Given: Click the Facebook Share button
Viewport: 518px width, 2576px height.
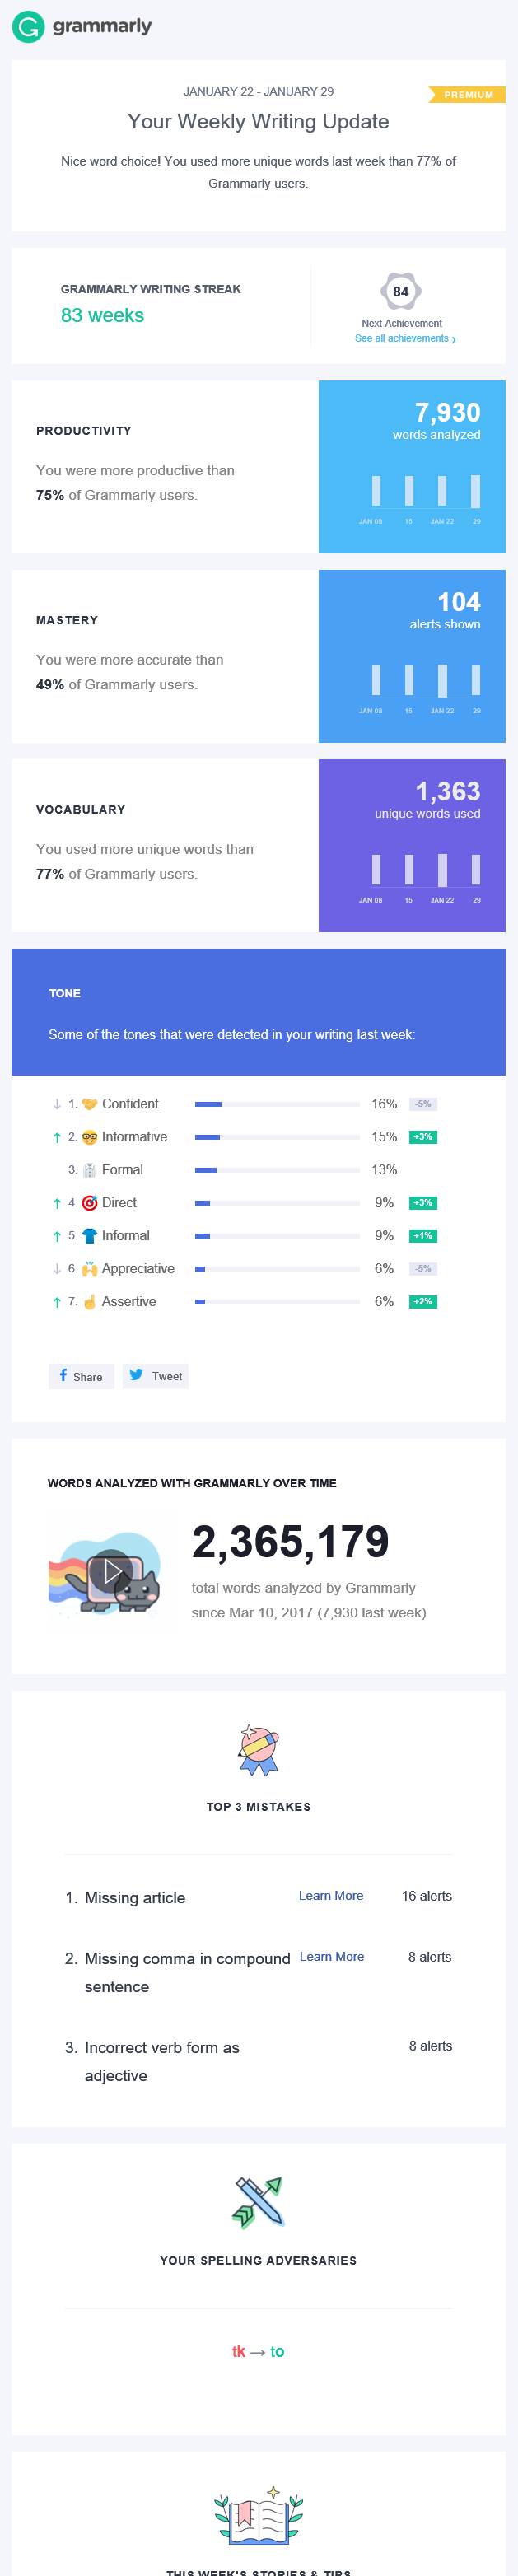Looking at the screenshot, I should point(81,1376).
